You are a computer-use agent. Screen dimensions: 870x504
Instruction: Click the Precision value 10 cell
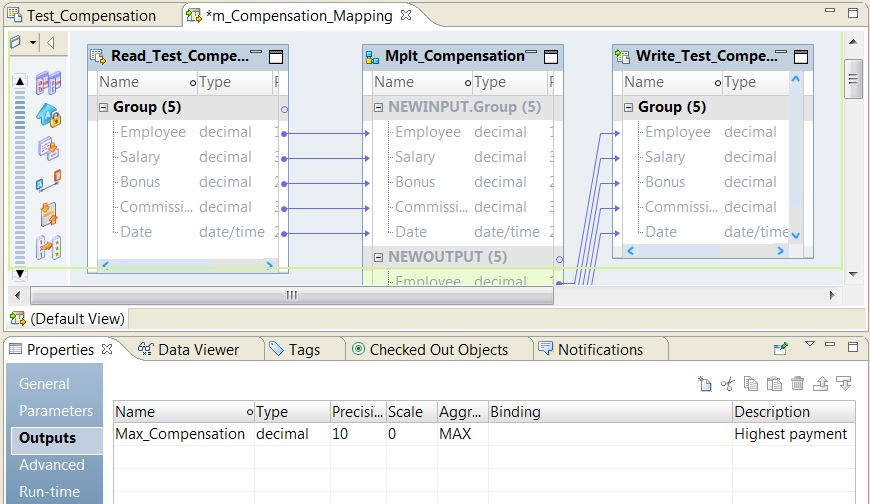point(358,434)
